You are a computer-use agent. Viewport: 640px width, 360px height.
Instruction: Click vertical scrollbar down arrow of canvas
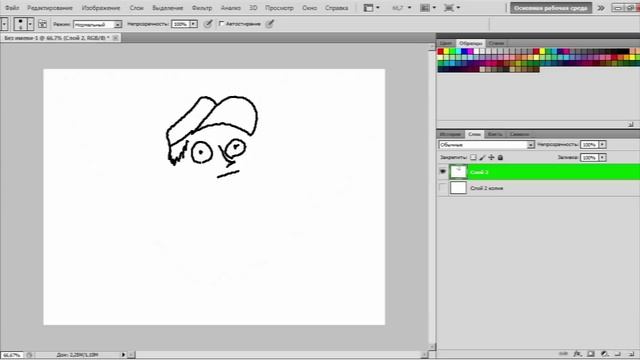tap(432, 347)
